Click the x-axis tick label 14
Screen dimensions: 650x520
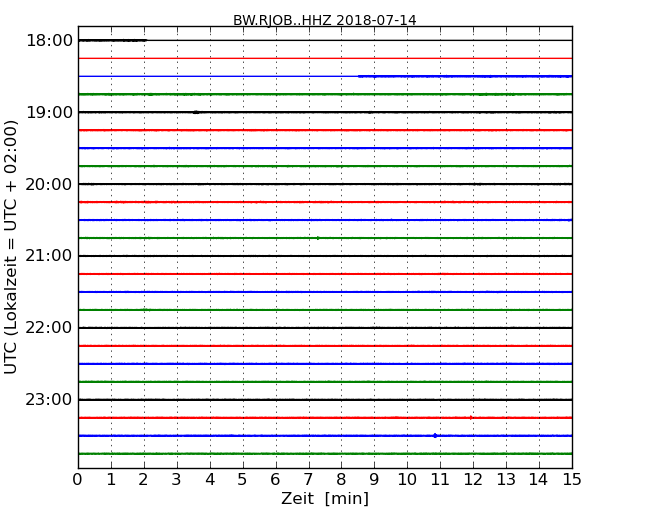(x=538, y=479)
